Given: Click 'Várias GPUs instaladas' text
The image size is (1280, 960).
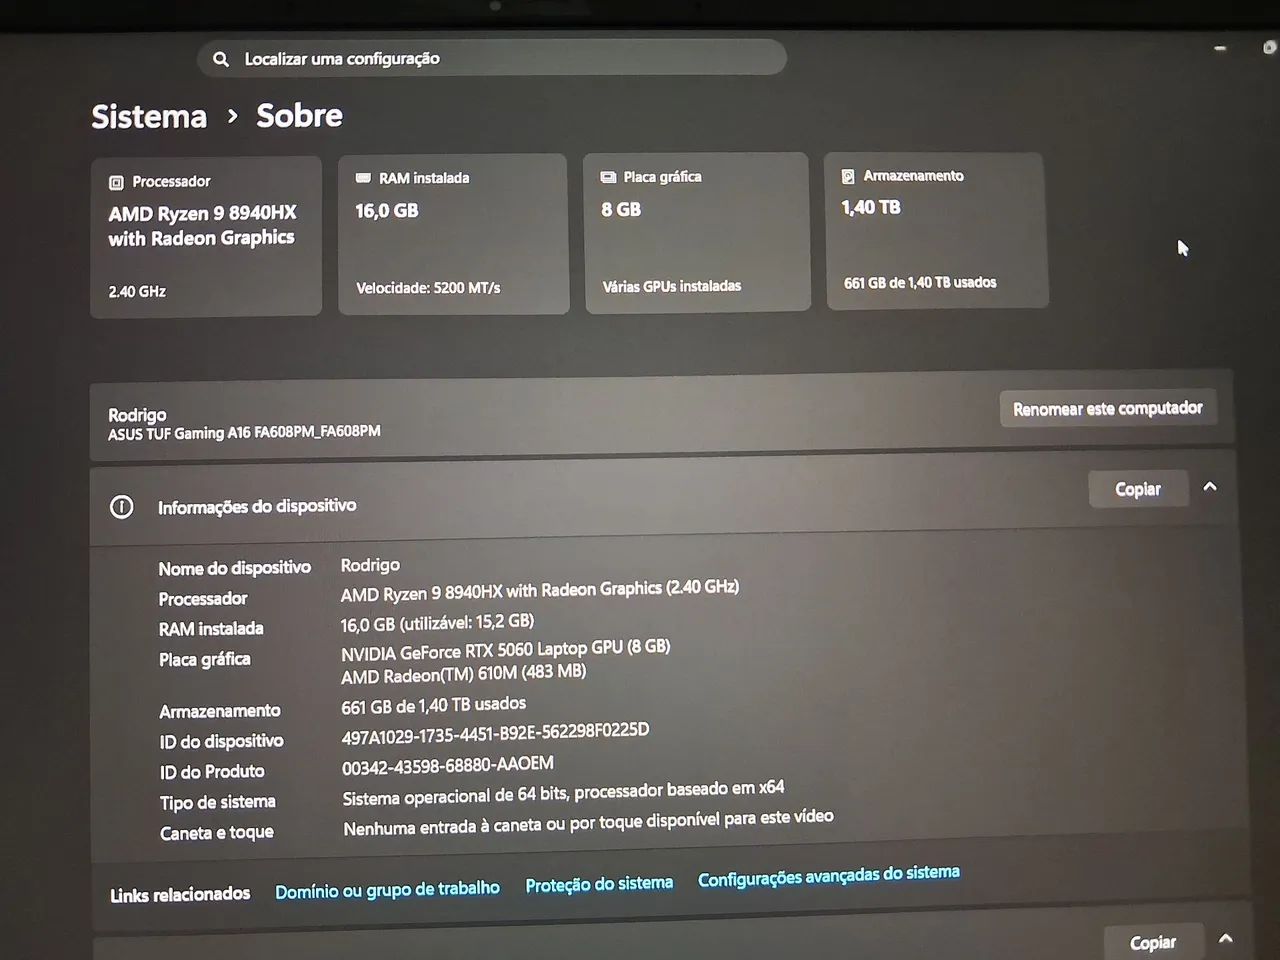Looking at the screenshot, I should pos(671,286).
